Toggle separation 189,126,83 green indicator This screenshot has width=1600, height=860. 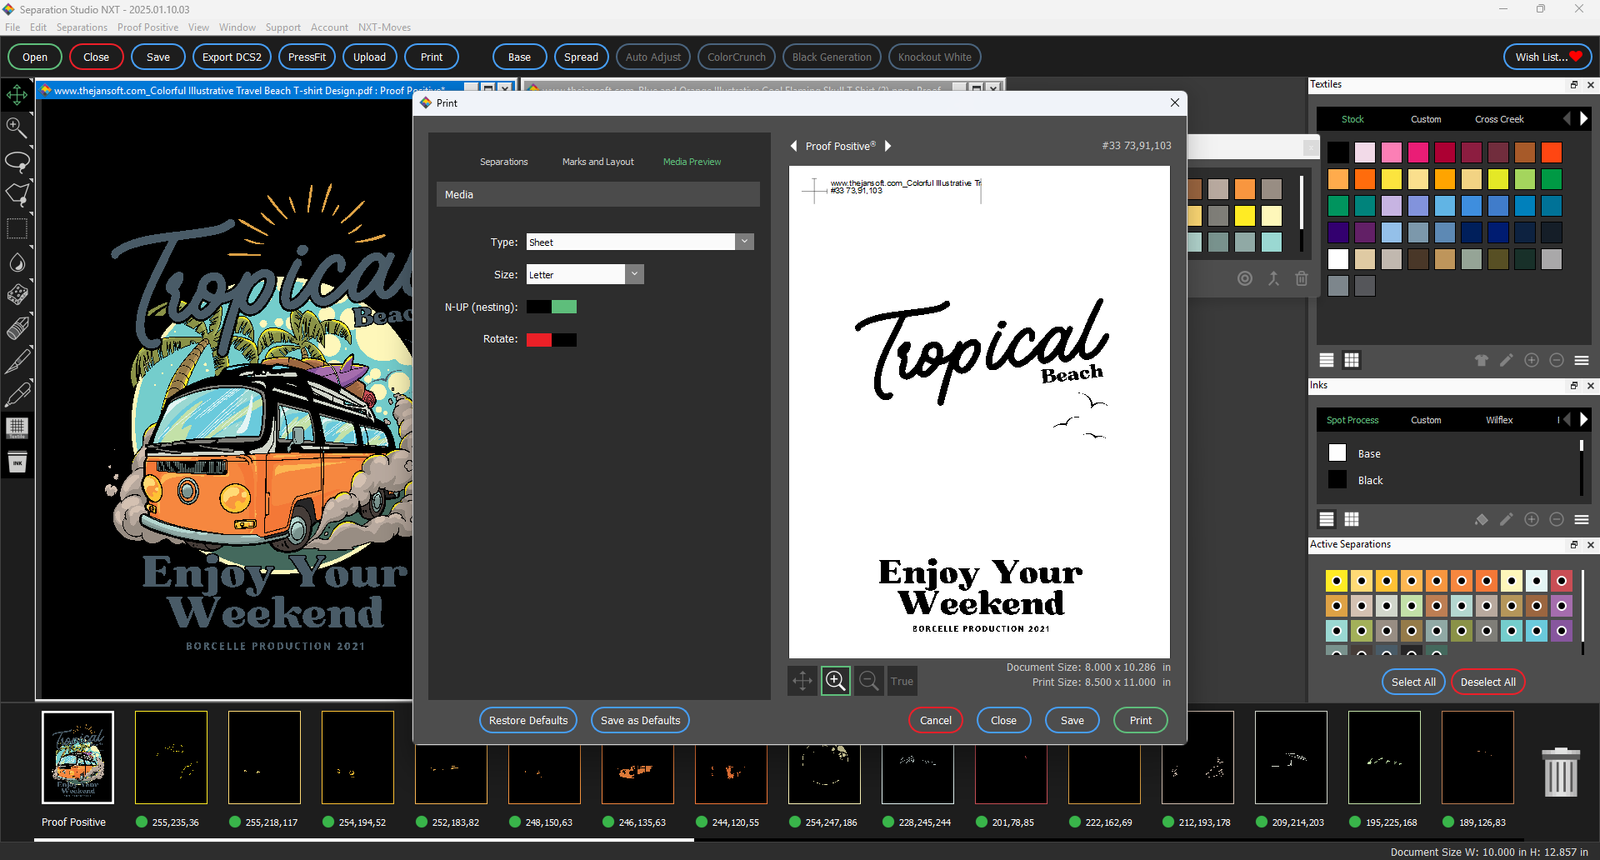[1449, 822]
